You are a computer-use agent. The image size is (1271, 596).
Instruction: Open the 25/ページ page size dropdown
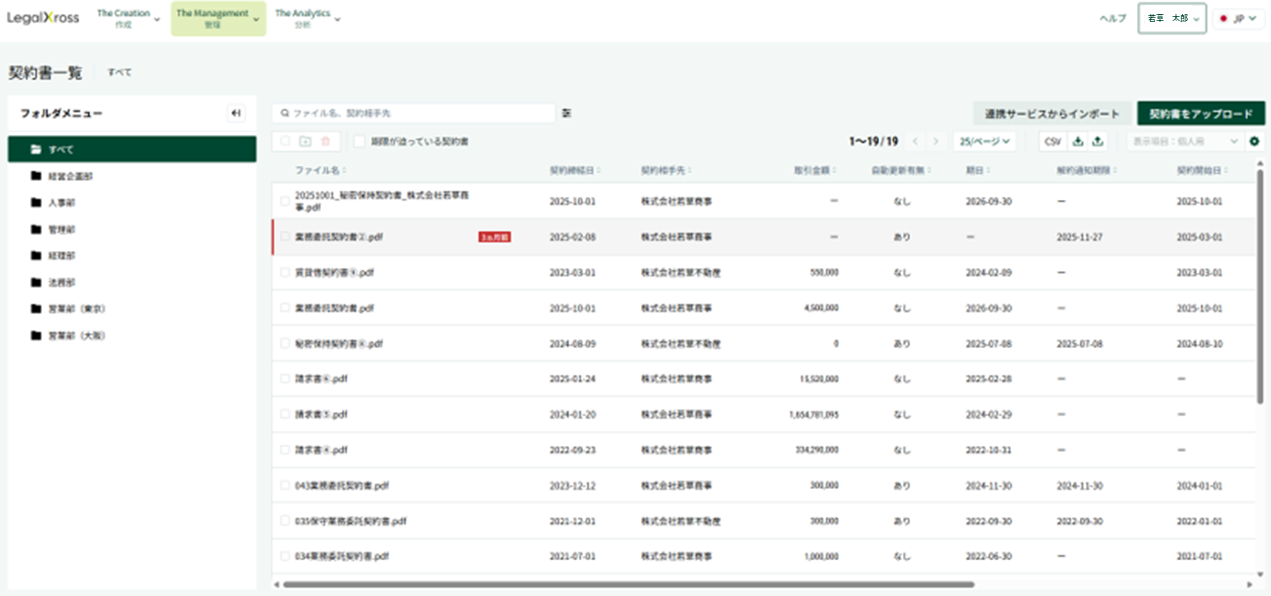click(x=984, y=142)
